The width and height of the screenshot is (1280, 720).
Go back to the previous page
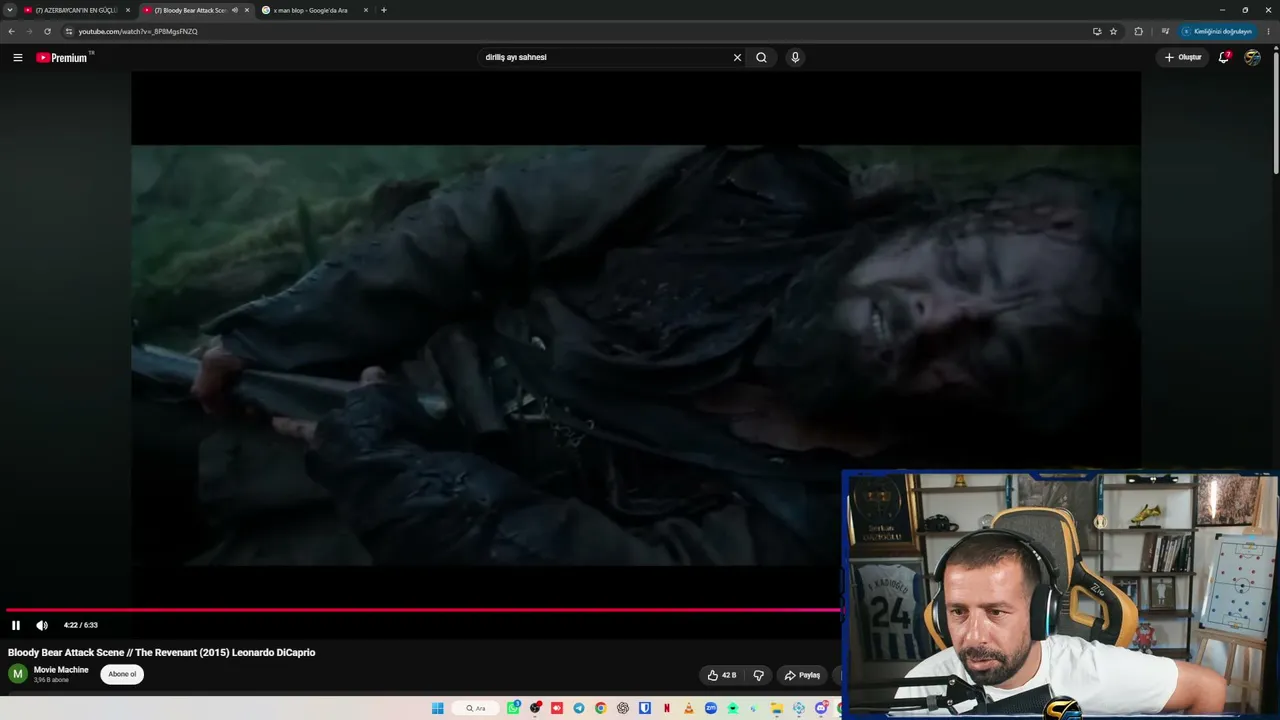coord(12,31)
